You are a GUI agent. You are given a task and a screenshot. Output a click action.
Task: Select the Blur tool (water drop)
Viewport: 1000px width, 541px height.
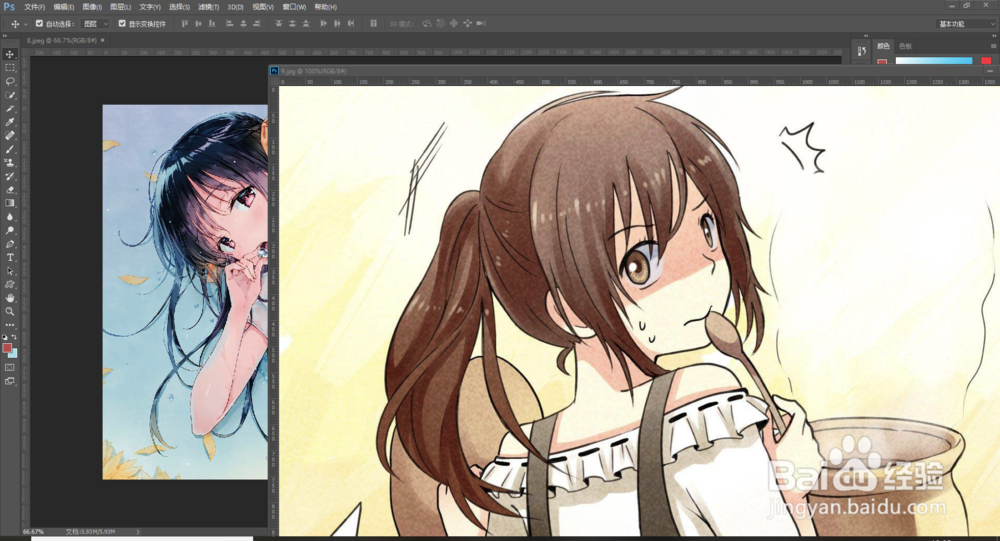click(10, 217)
